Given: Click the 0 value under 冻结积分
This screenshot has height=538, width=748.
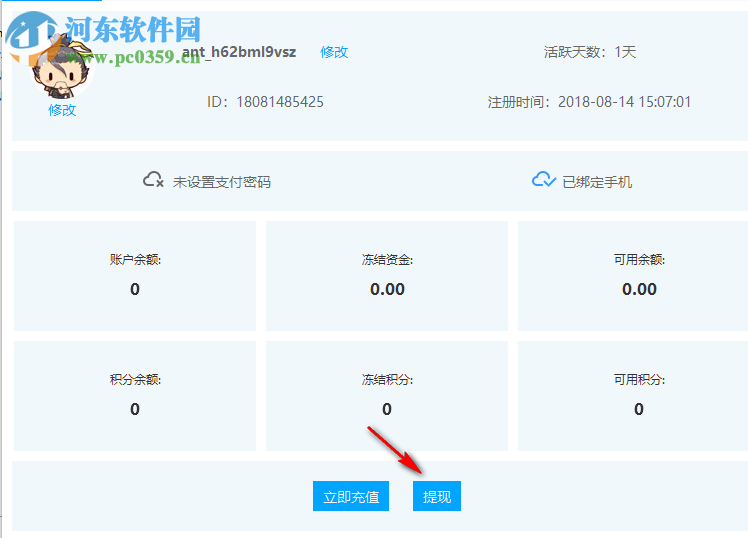Looking at the screenshot, I should pos(387,409).
